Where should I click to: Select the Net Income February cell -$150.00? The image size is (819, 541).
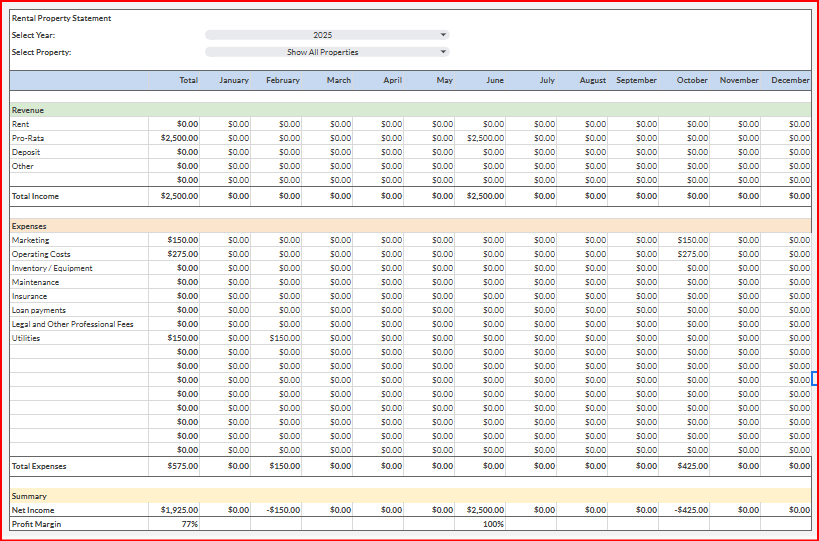[276, 510]
